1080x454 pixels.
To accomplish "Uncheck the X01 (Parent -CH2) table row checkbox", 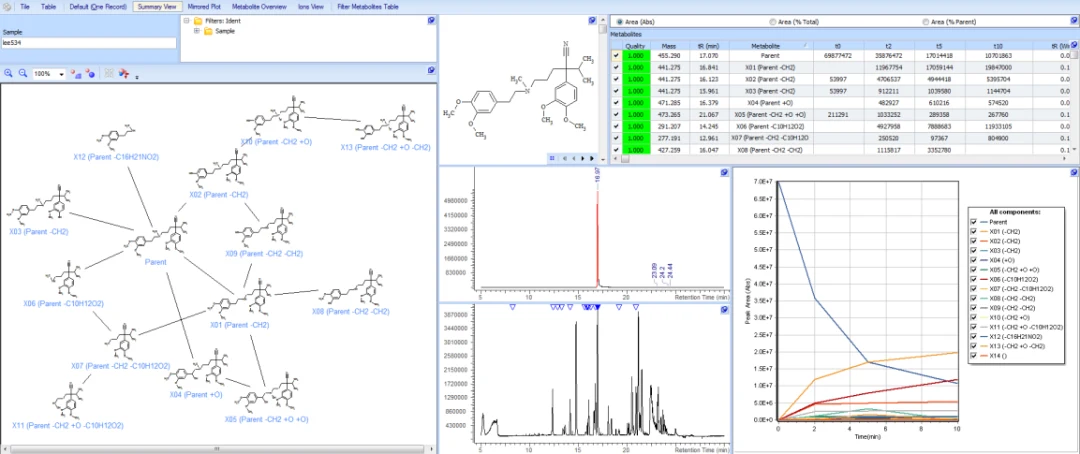I will click(616, 68).
